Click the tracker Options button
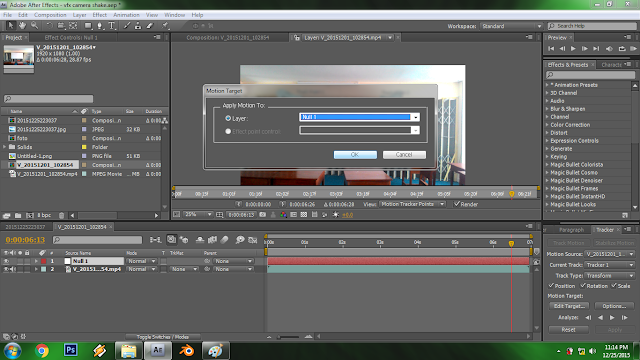 pos(614,306)
